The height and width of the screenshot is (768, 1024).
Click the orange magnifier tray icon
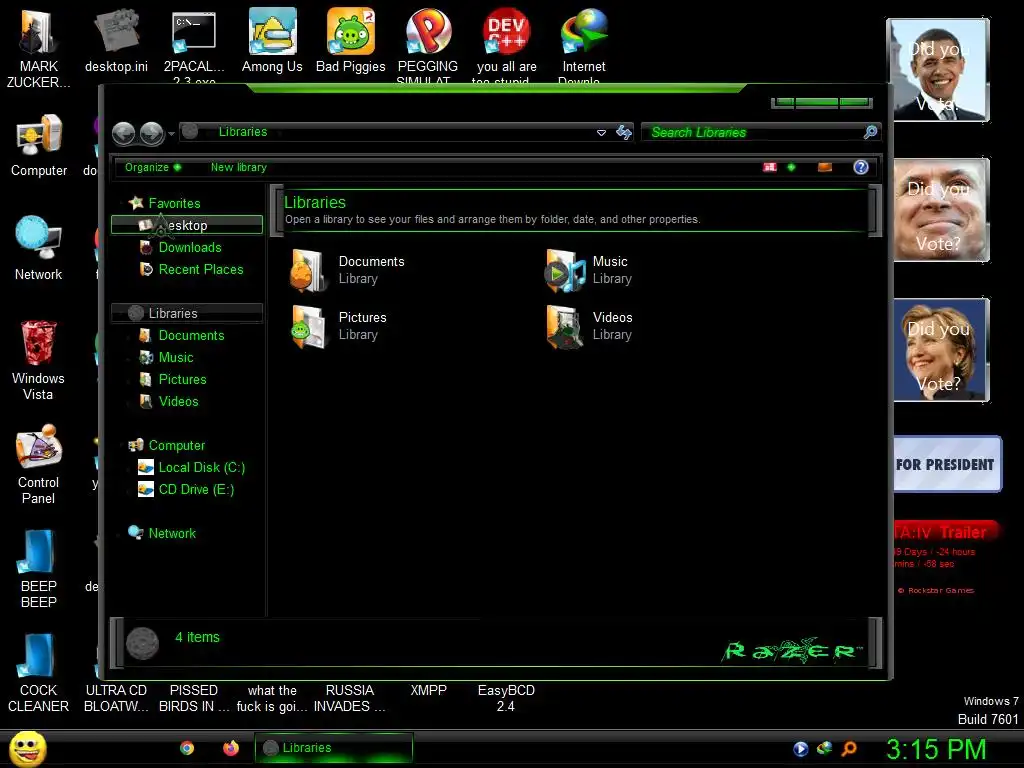click(849, 749)
